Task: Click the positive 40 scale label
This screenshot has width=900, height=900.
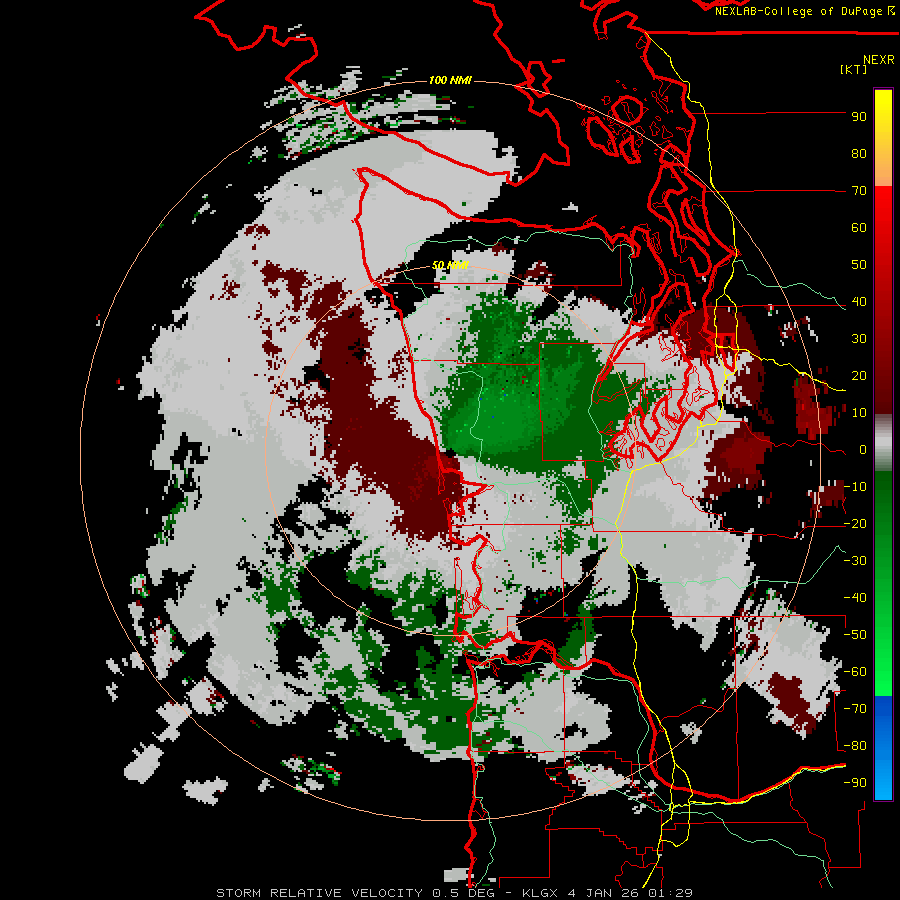Action: [x=859, y=302]
